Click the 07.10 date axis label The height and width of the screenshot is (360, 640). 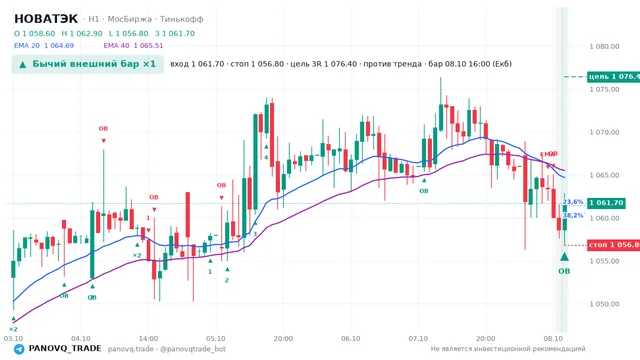click(418, 338)
